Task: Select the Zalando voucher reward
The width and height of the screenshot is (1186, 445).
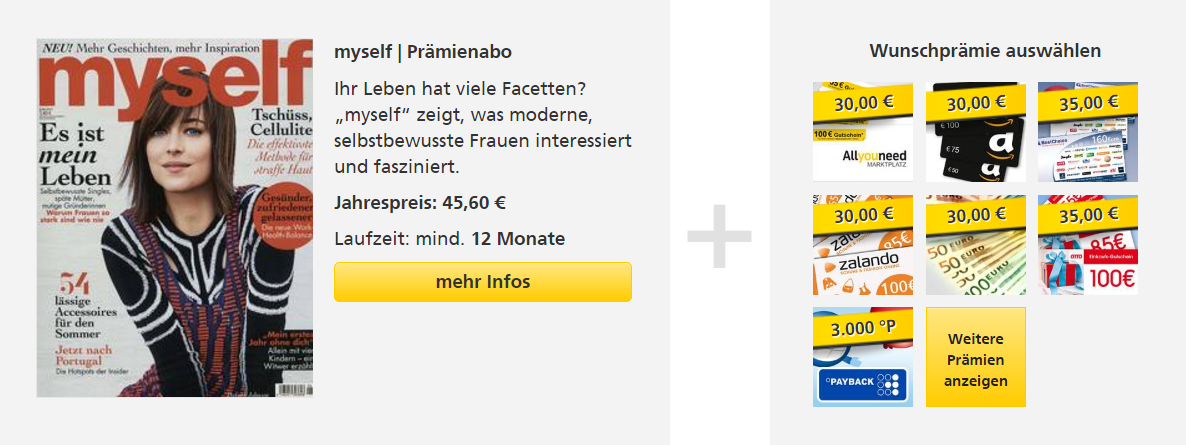Action: [x=862, y=244]
